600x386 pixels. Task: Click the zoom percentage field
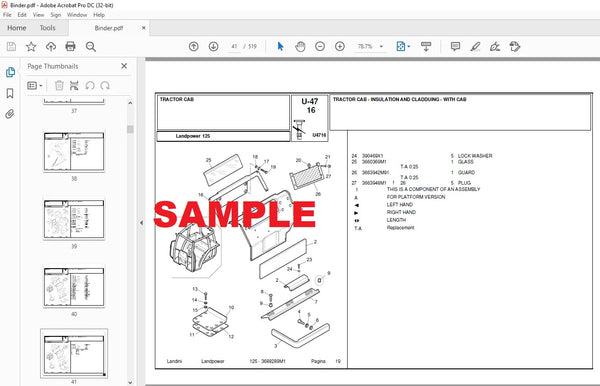[x=365, y=47]
